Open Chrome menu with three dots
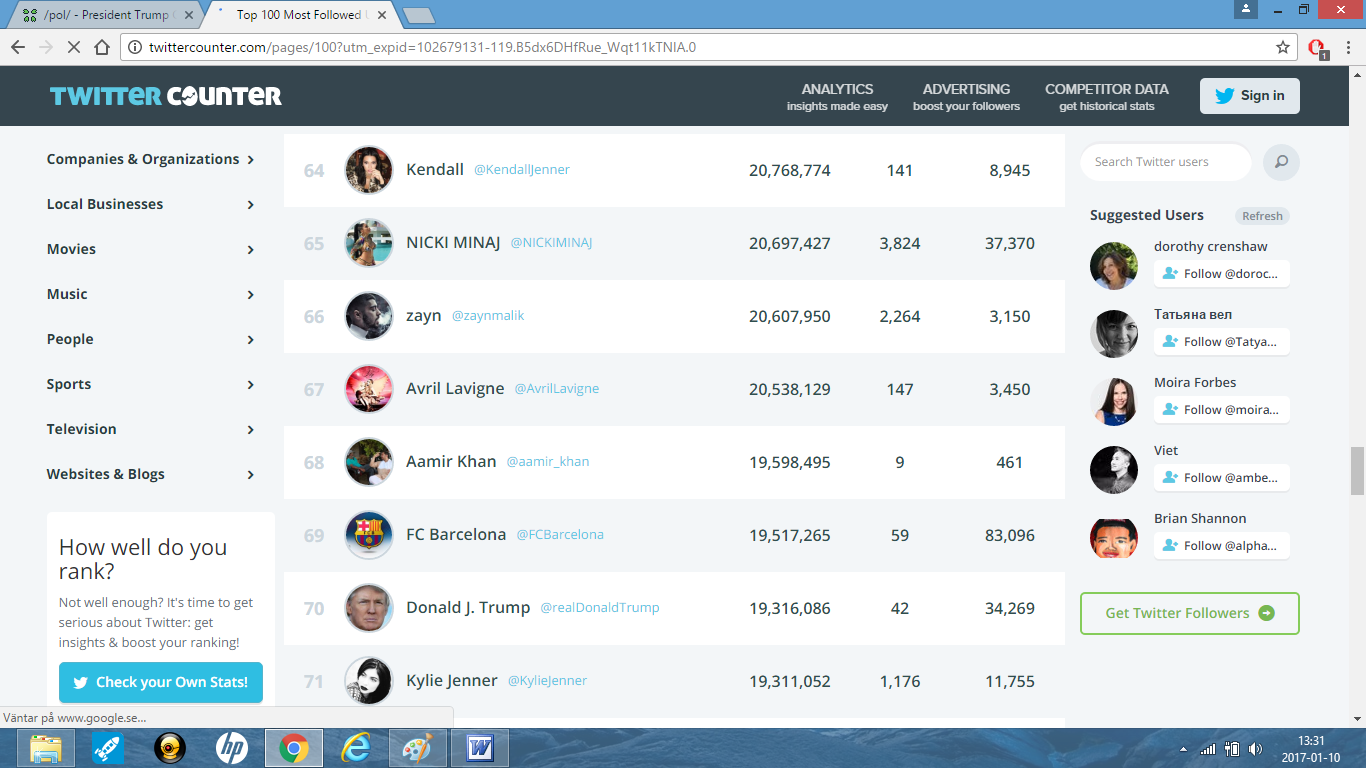Screen dimensions: 1366x768 [x=1347, y=47]
